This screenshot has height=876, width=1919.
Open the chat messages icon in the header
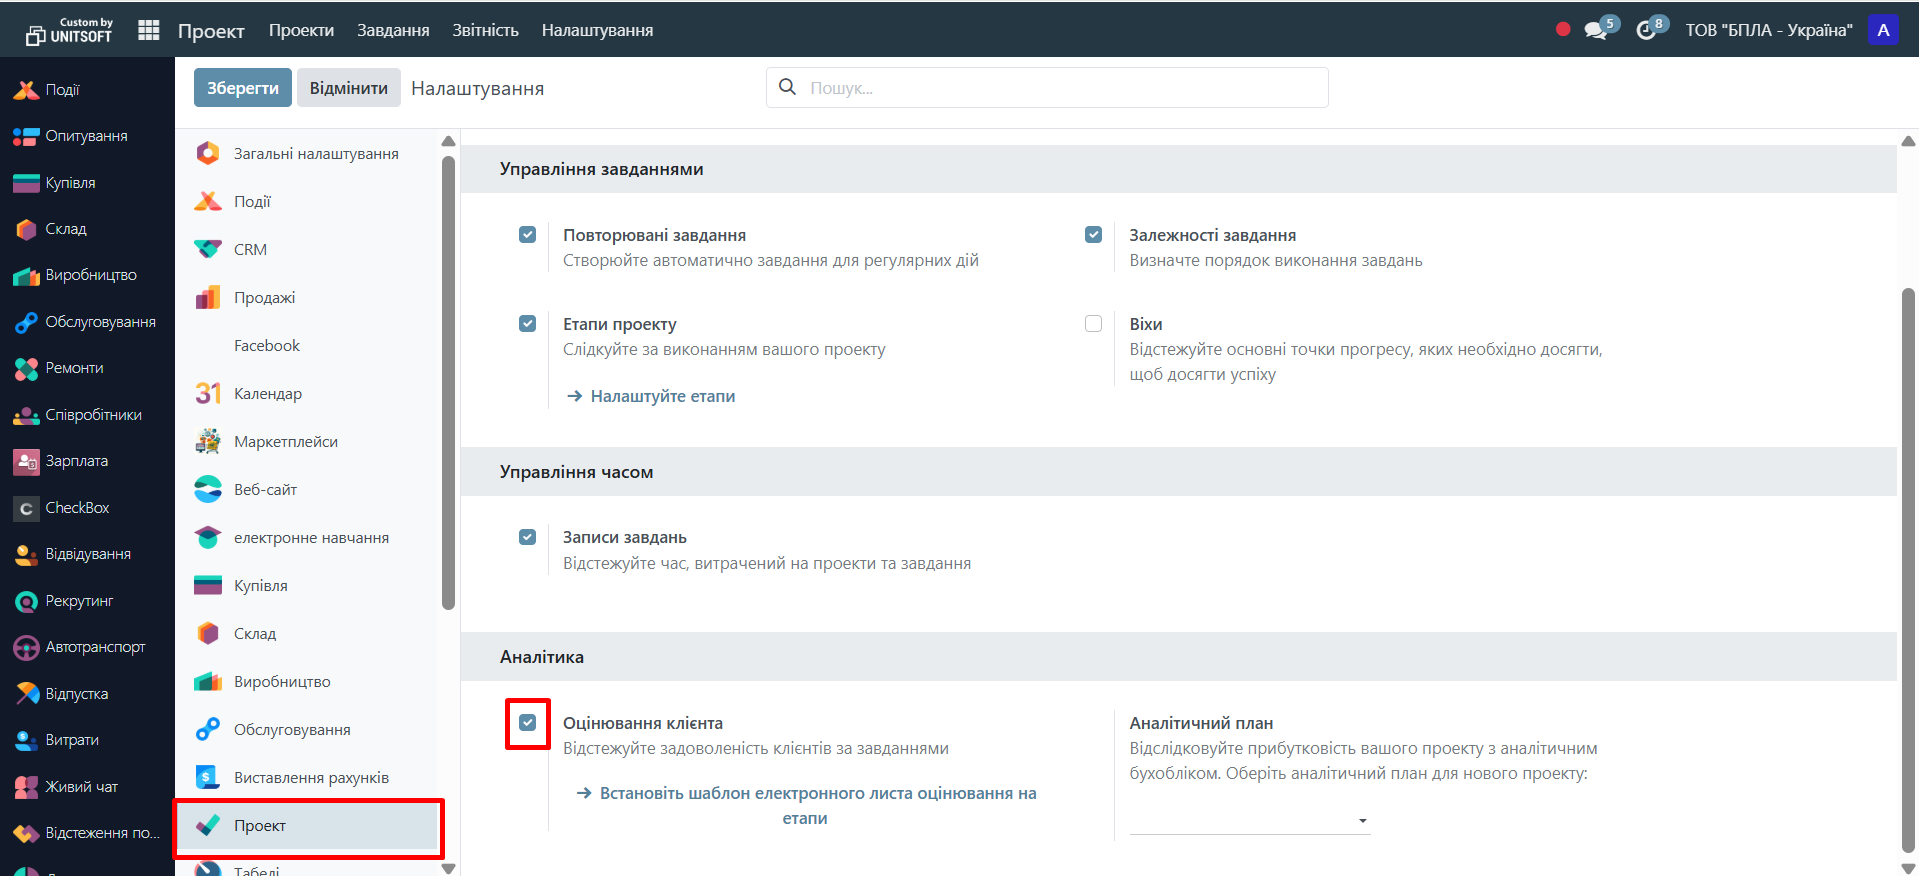click(x=1596, y=31)
